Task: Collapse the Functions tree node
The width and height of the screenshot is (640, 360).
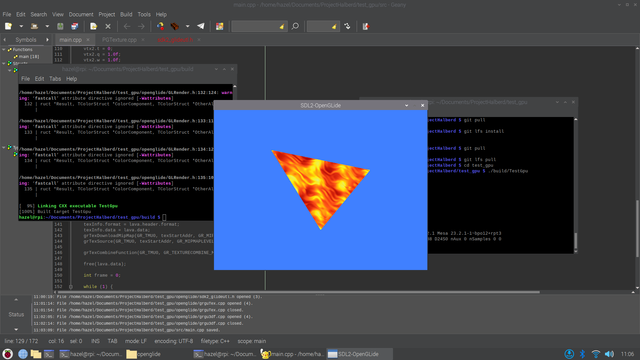Action: (4, 49)
